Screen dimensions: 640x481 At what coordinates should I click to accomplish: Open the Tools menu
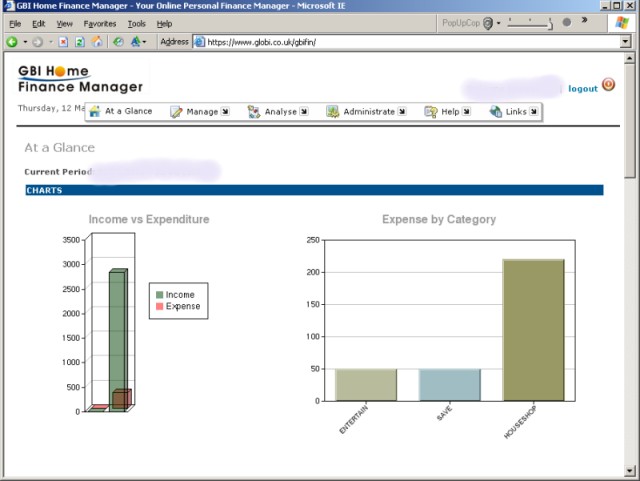pyautogui.click(x=136, y=23)
